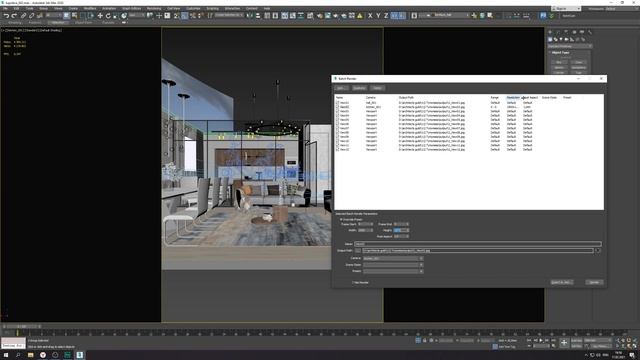Open the reference coordinate system dropdown
The image size is (640, 360).
(x=137, y=16)
